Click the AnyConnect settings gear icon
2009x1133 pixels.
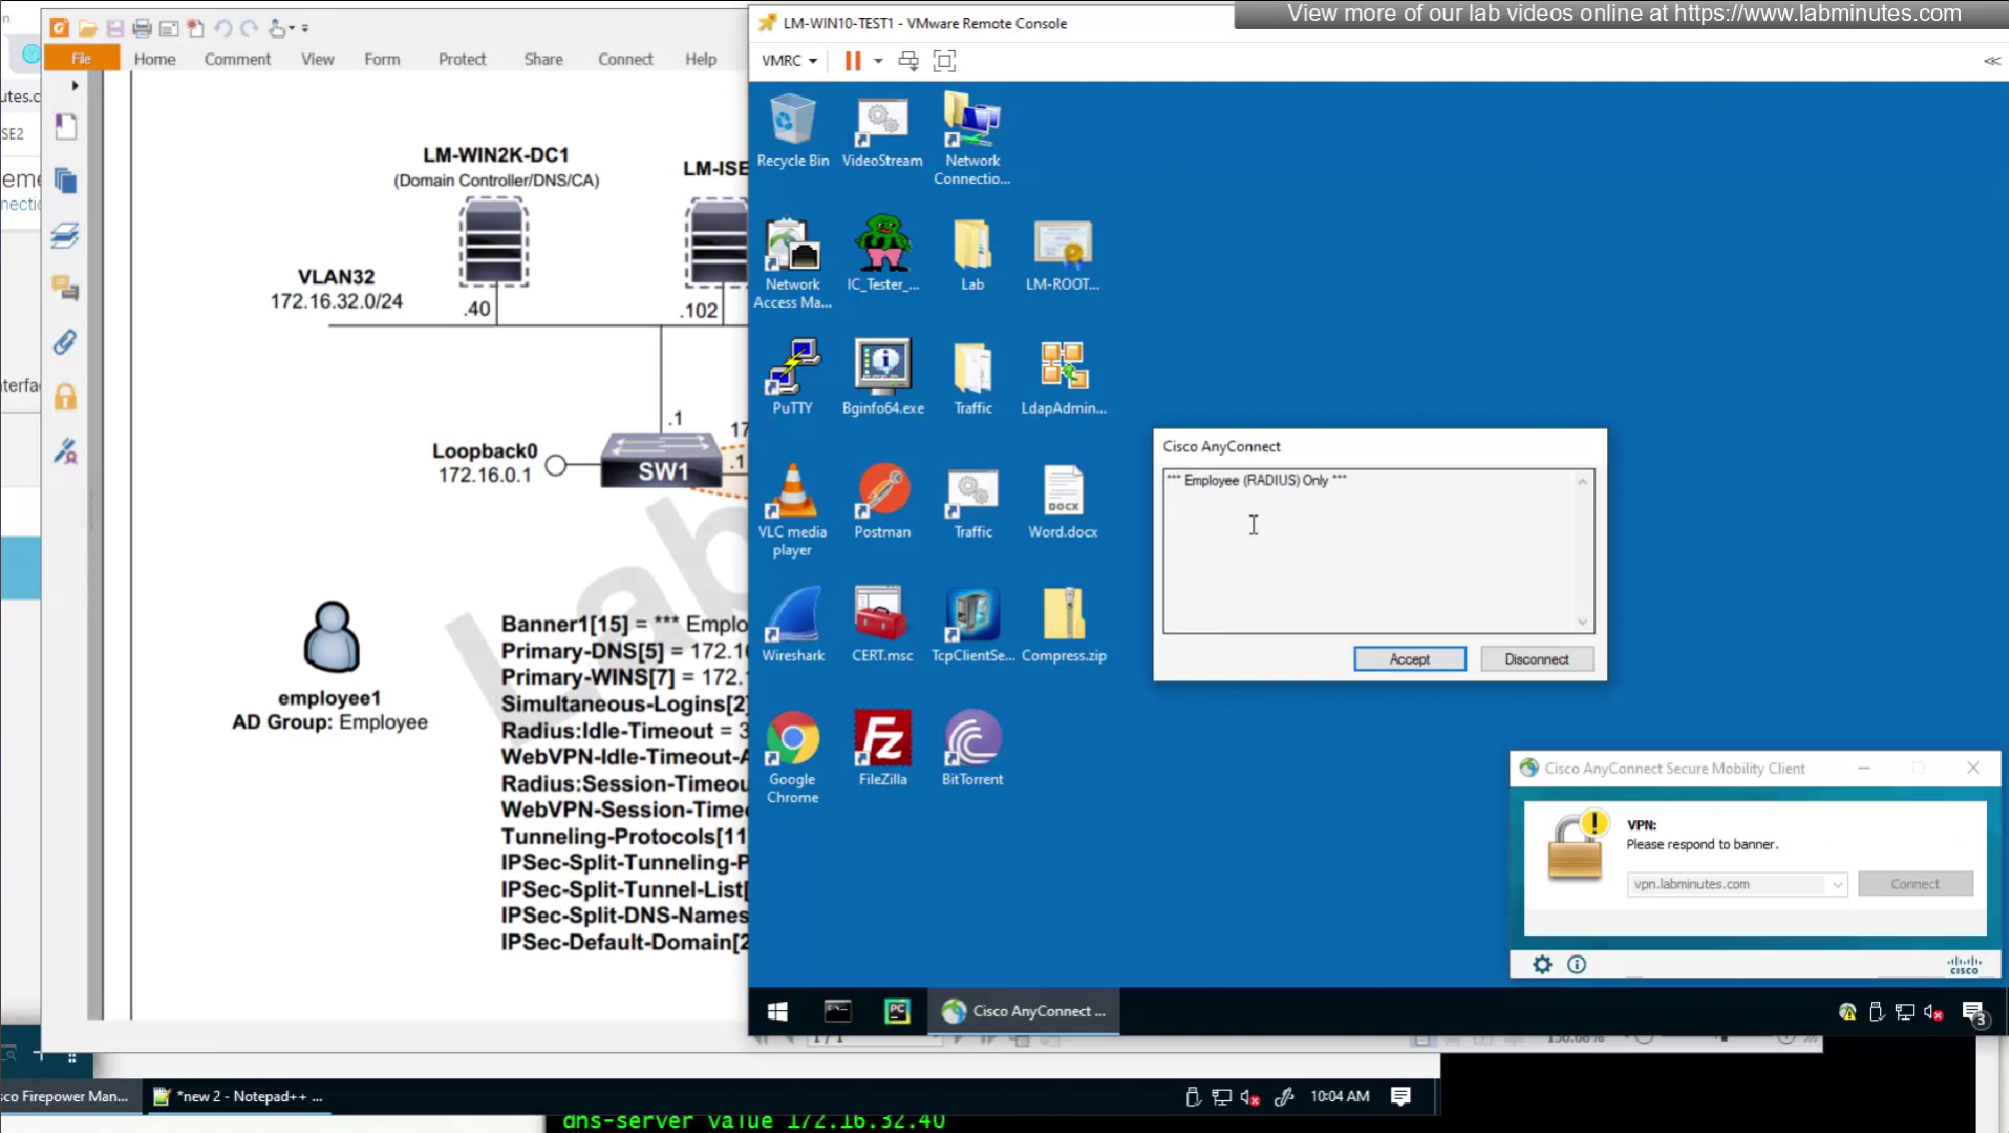(1542, 964)
